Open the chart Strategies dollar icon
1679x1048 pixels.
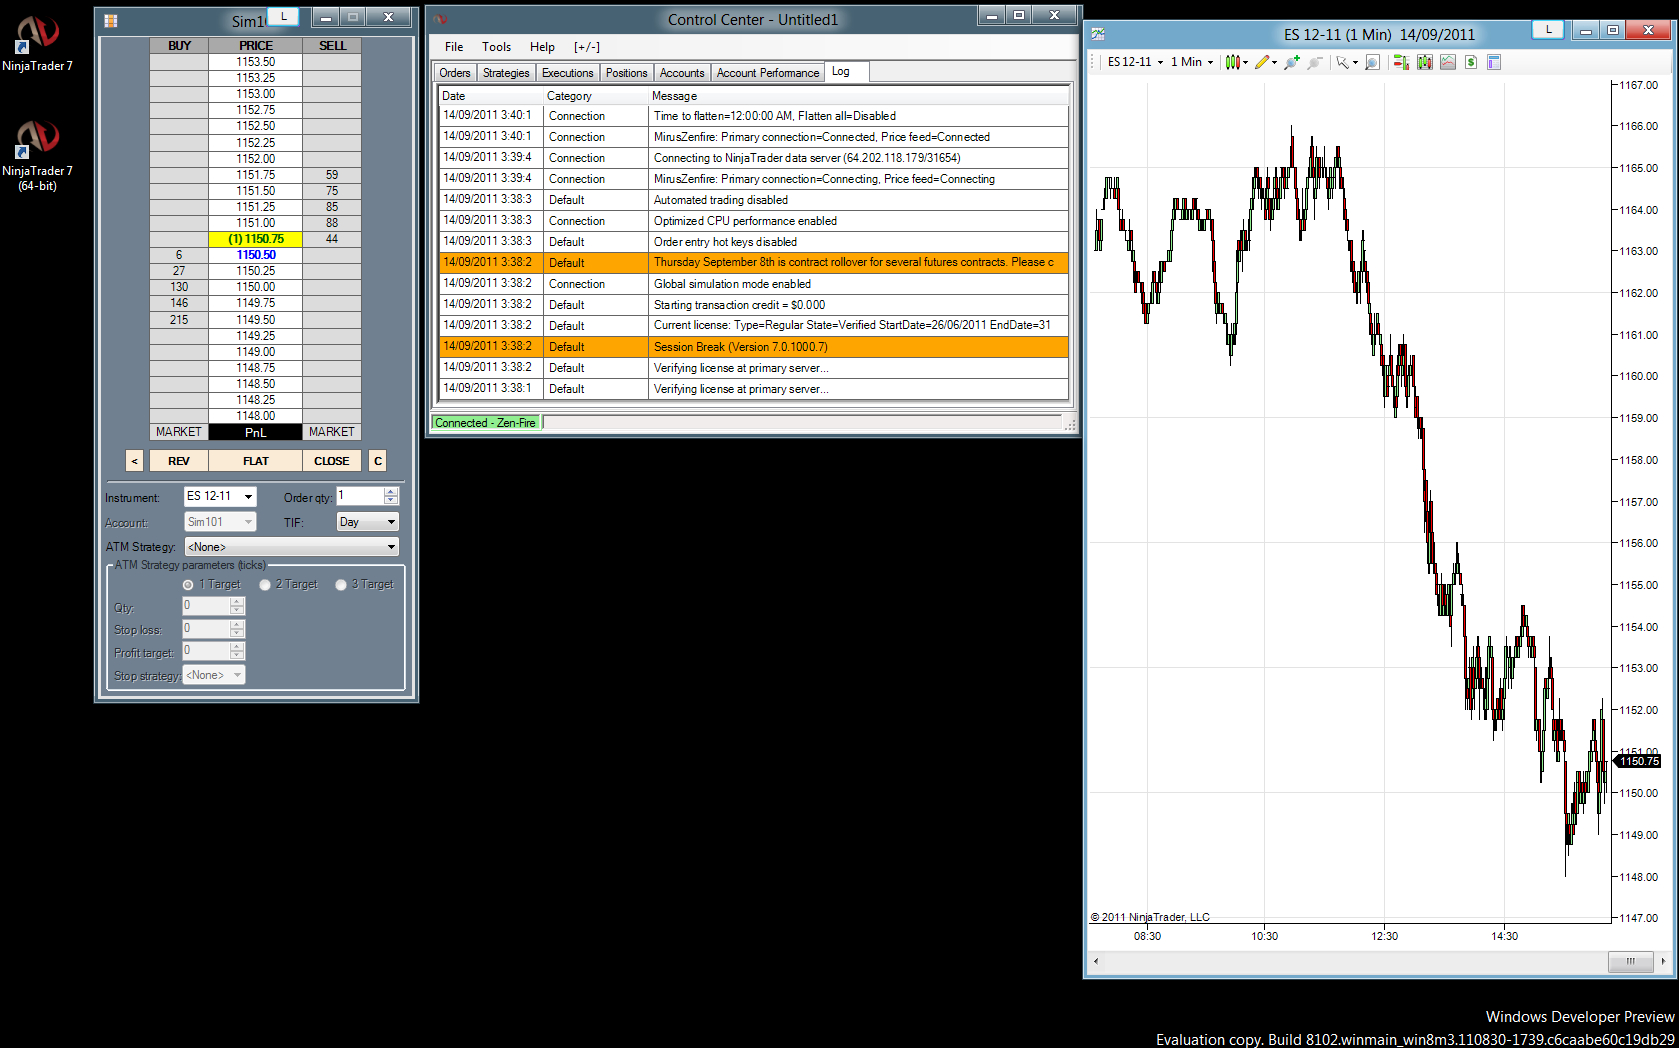tap(1471, 62)
